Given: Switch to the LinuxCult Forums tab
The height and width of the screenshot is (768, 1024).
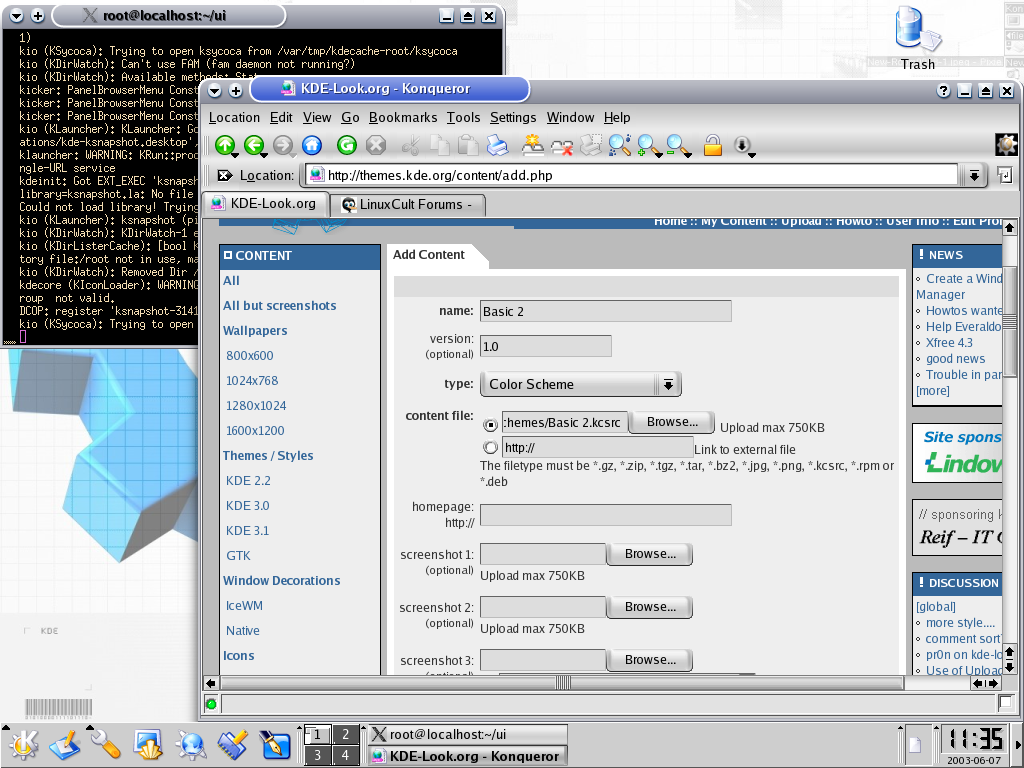Looking at the screenshot, I should point(408,204).
